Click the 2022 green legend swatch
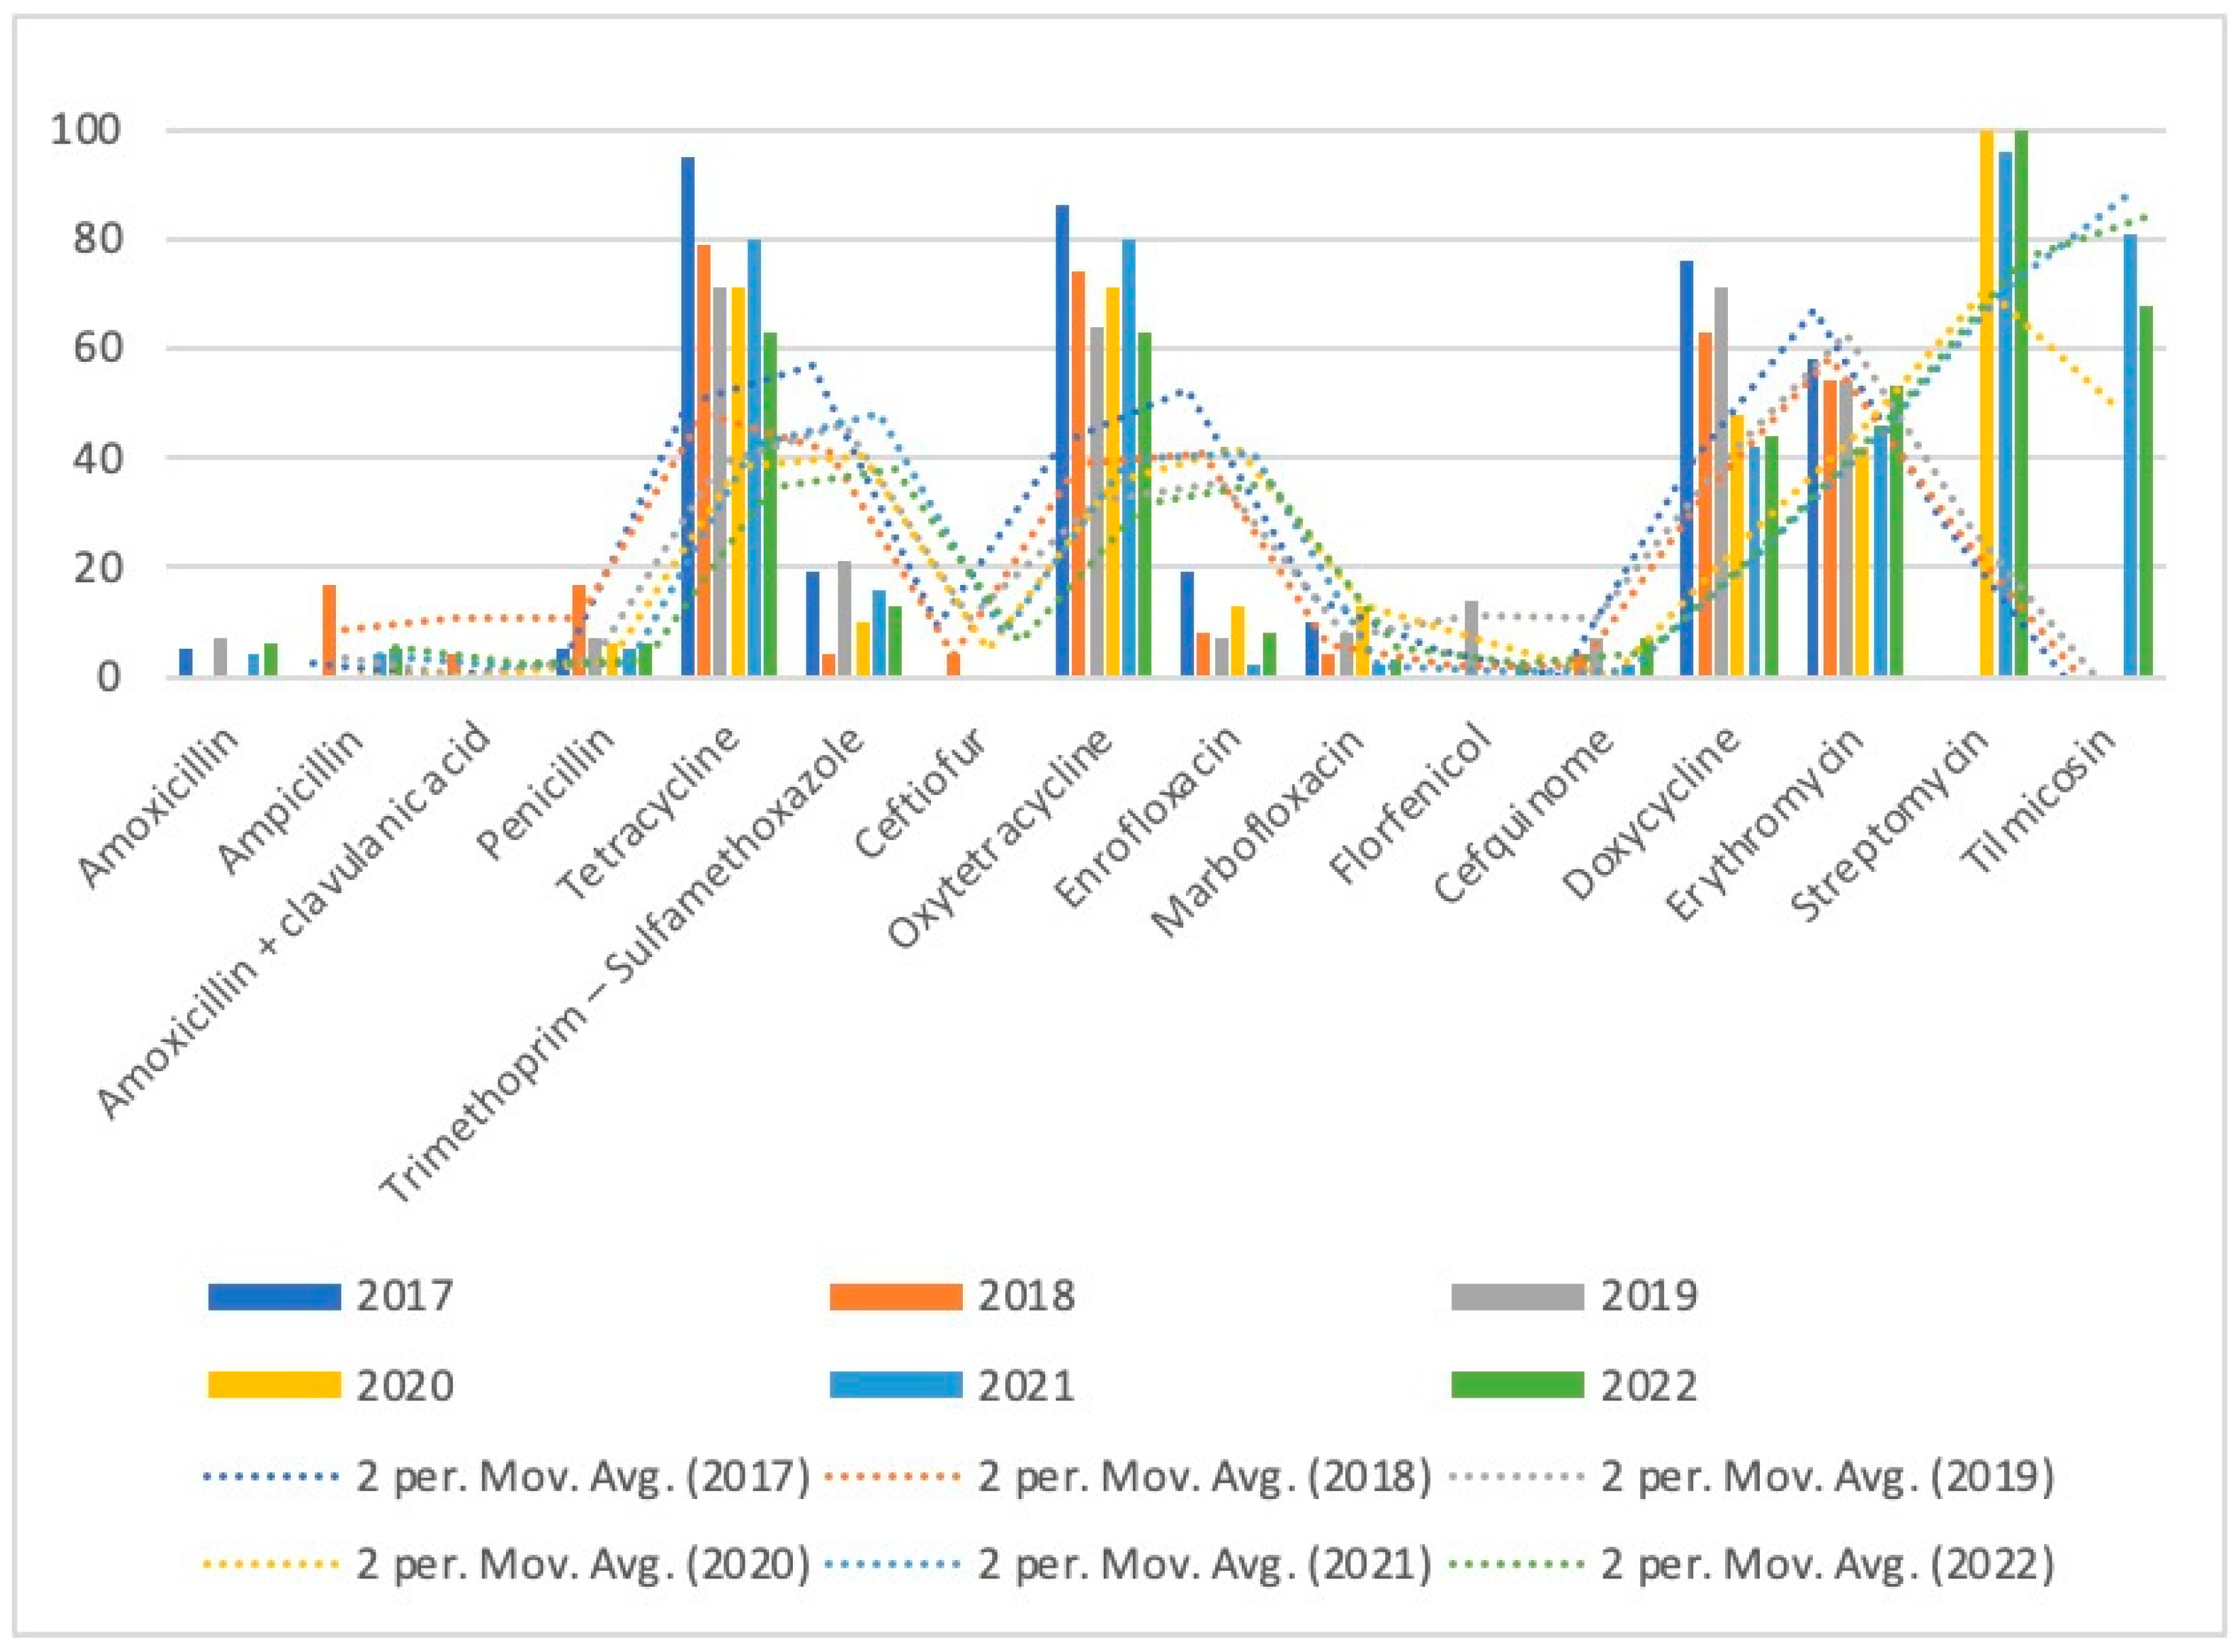The width and height of the screenshot is (2240, 1652). (1518, 1385)
